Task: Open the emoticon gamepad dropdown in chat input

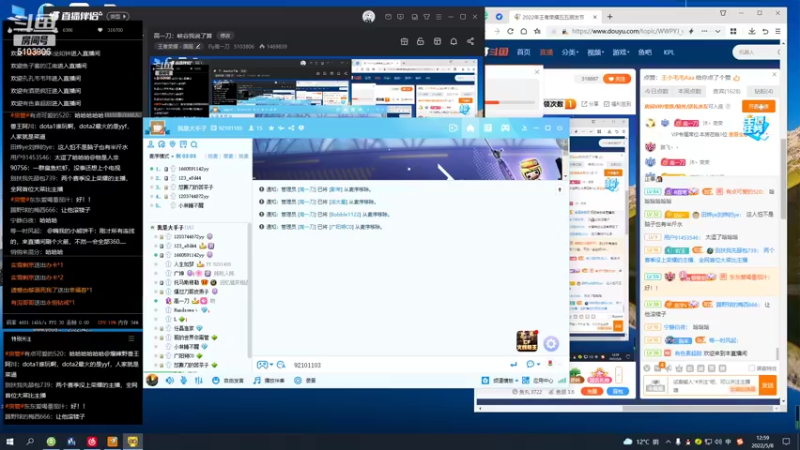Action: pyautogui.click(x=265, y=365)
